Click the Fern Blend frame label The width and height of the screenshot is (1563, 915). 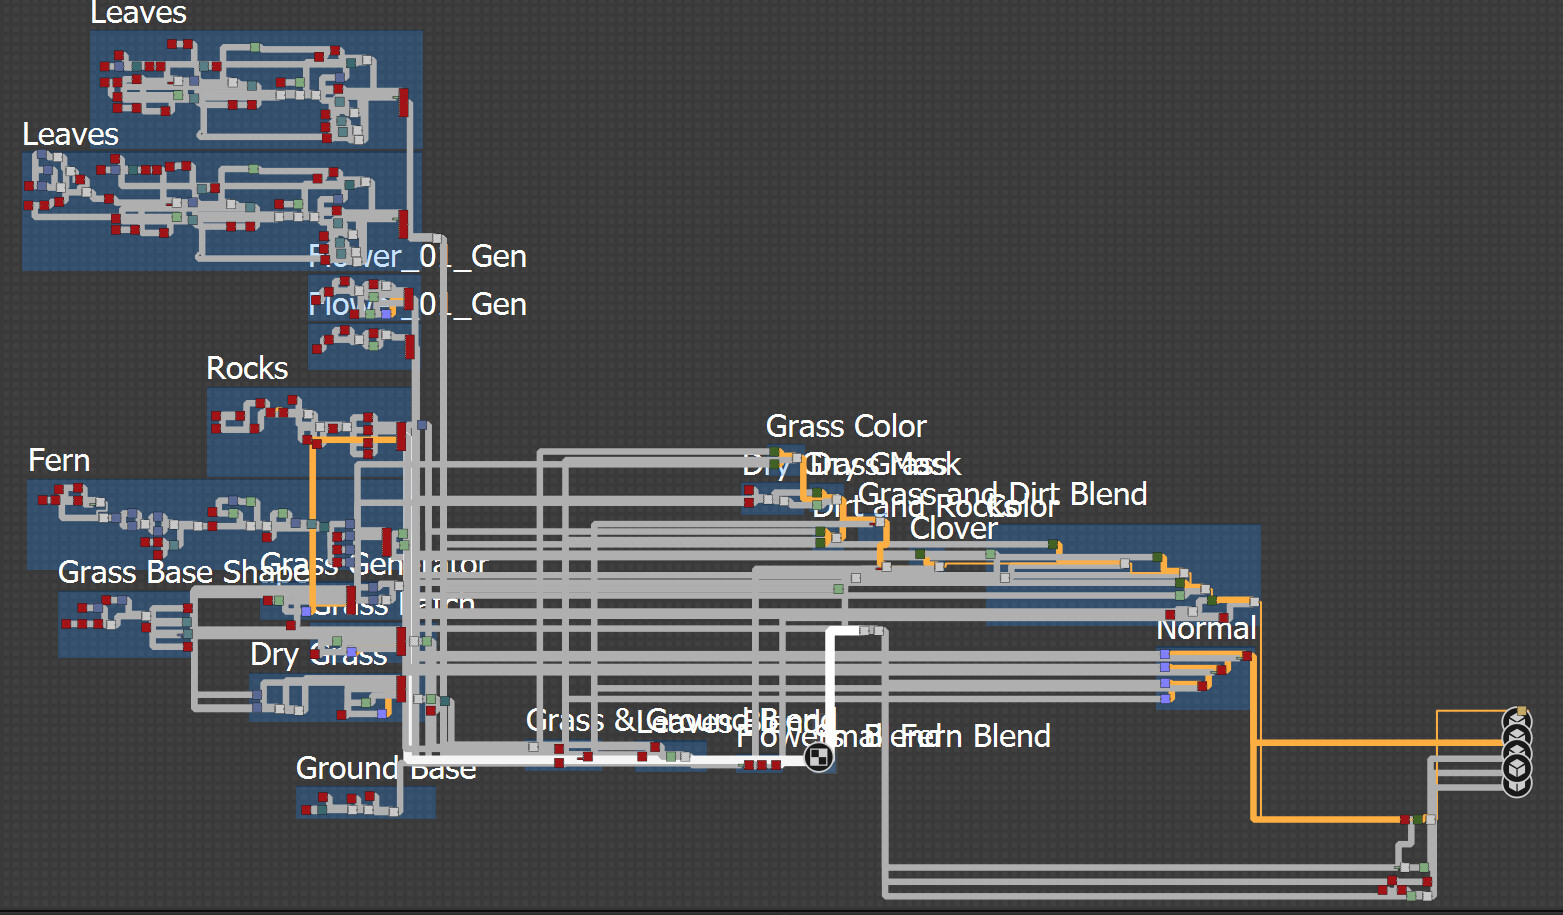pyautogui.click(x=976, y=737)
